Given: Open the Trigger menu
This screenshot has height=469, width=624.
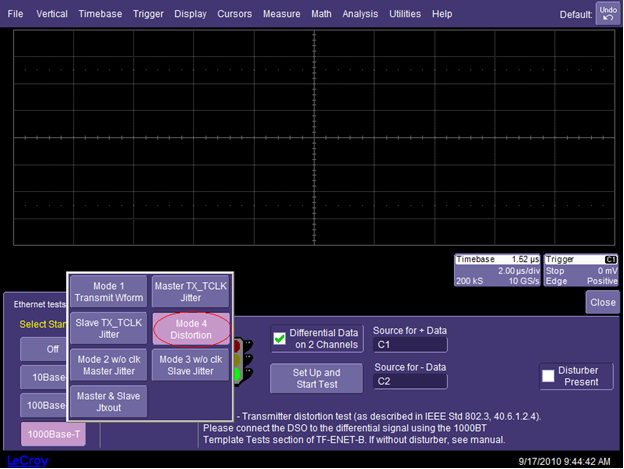Looking at the screenshot, I should [148, 14].
